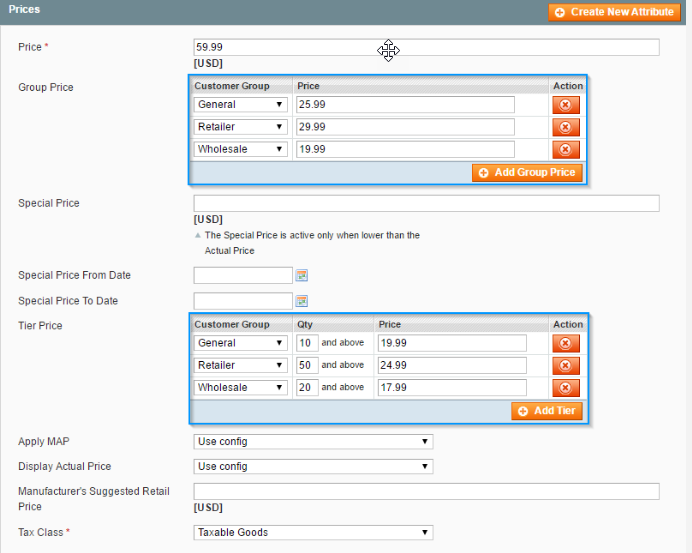Viewport: 692px width, 553px height.
Task: Open Retailer customer group dropdown in Group Price
Action: click(x=241, y=127)
